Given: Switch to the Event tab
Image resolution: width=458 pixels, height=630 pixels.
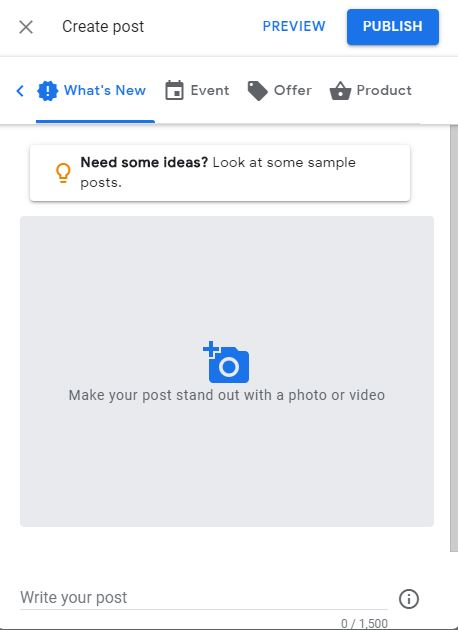Looking at the screenshot, I should 197,91.
